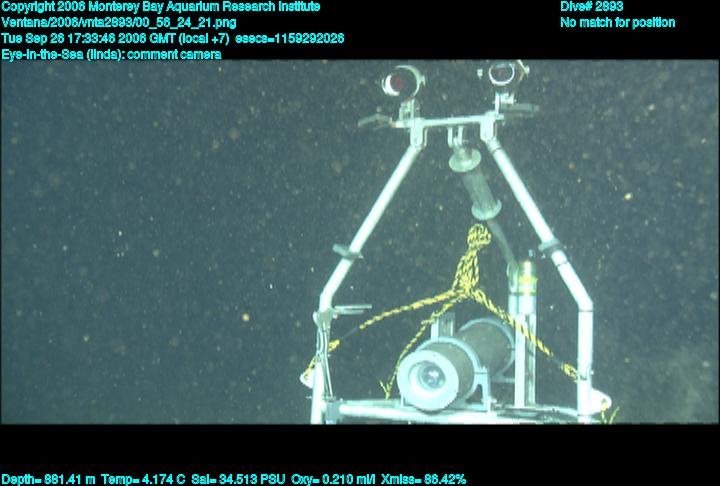This screenshot has width=720, height=486.
Task: Click the top-right light on the frame
Action: (503, 73)
